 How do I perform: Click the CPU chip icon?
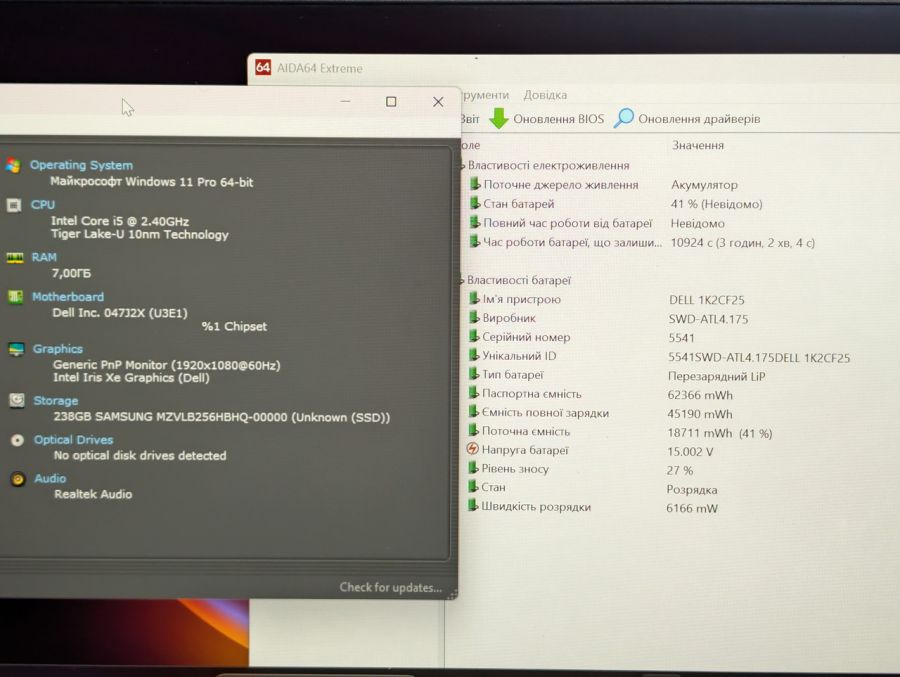tap(14, 205)
